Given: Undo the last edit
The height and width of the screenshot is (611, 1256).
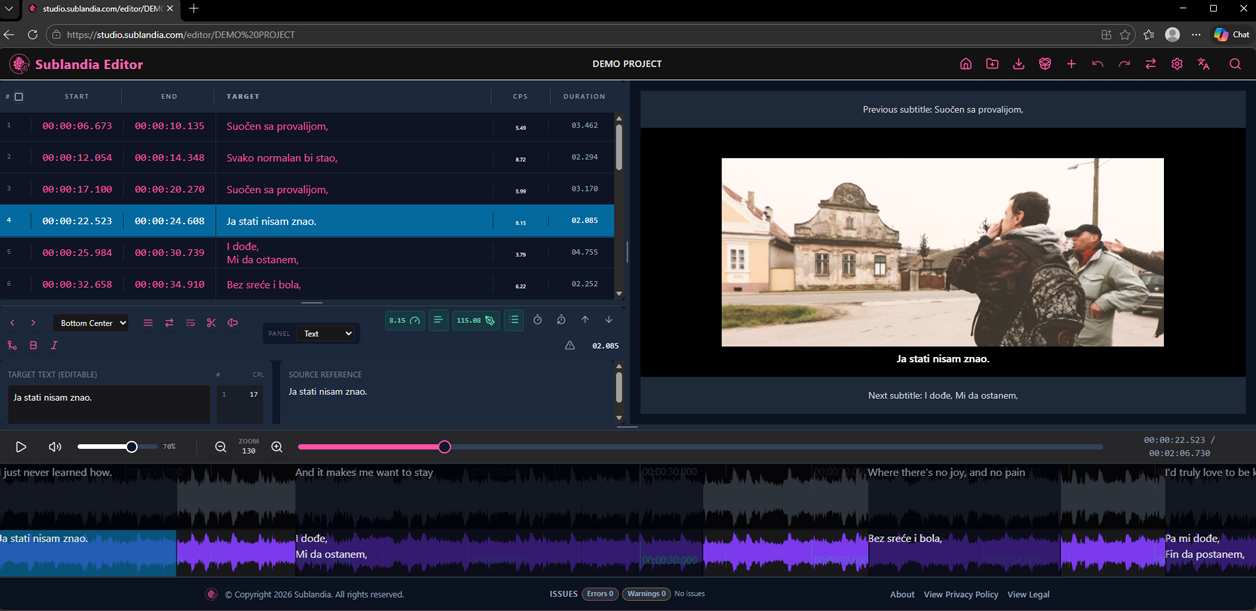Looking at the screenshot, I should [1097, 63].
